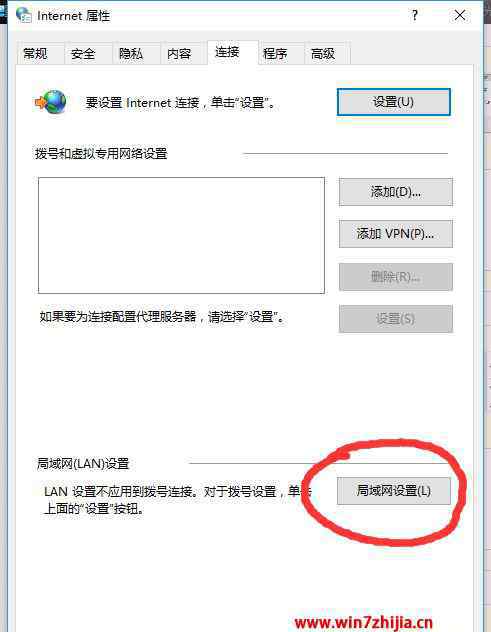Click the globe with arrow connection icon
The image size is (491, 632).
(x=50, y=102)
